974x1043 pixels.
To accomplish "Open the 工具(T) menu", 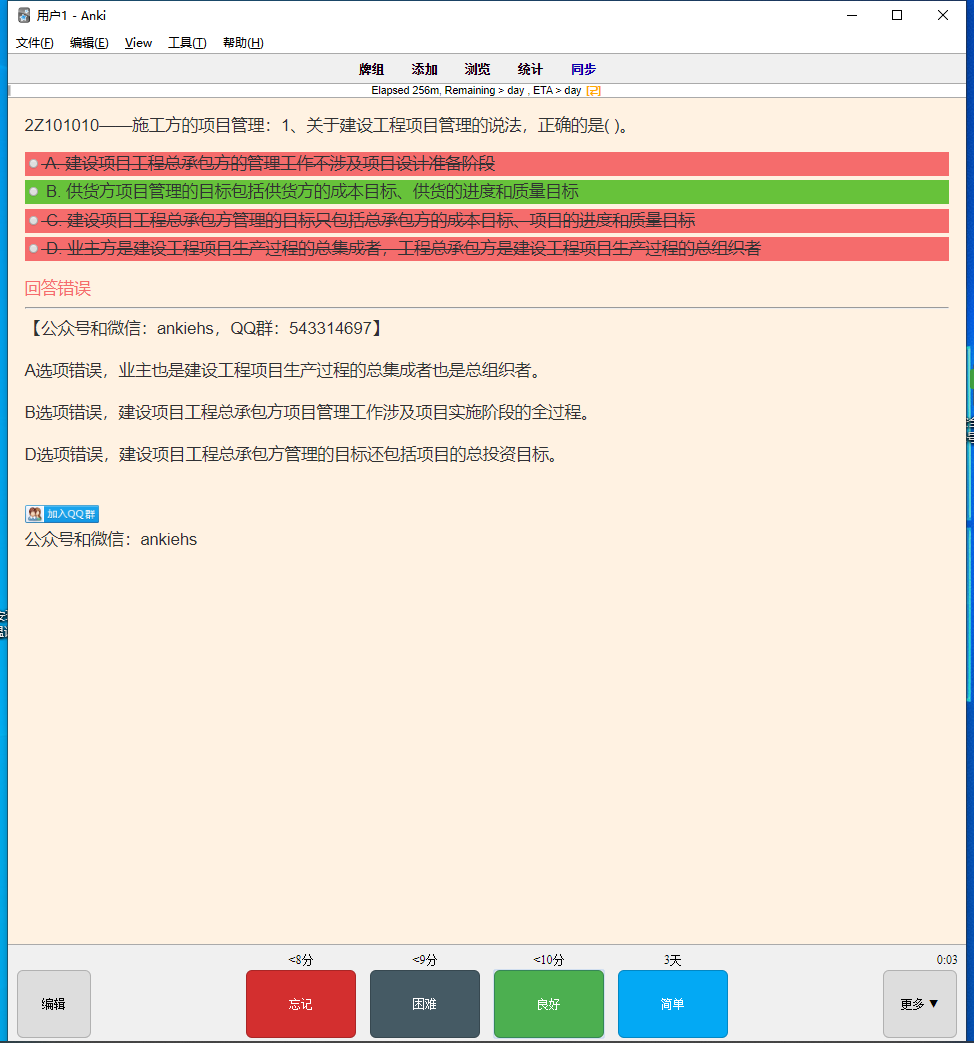I will point(187,43).
